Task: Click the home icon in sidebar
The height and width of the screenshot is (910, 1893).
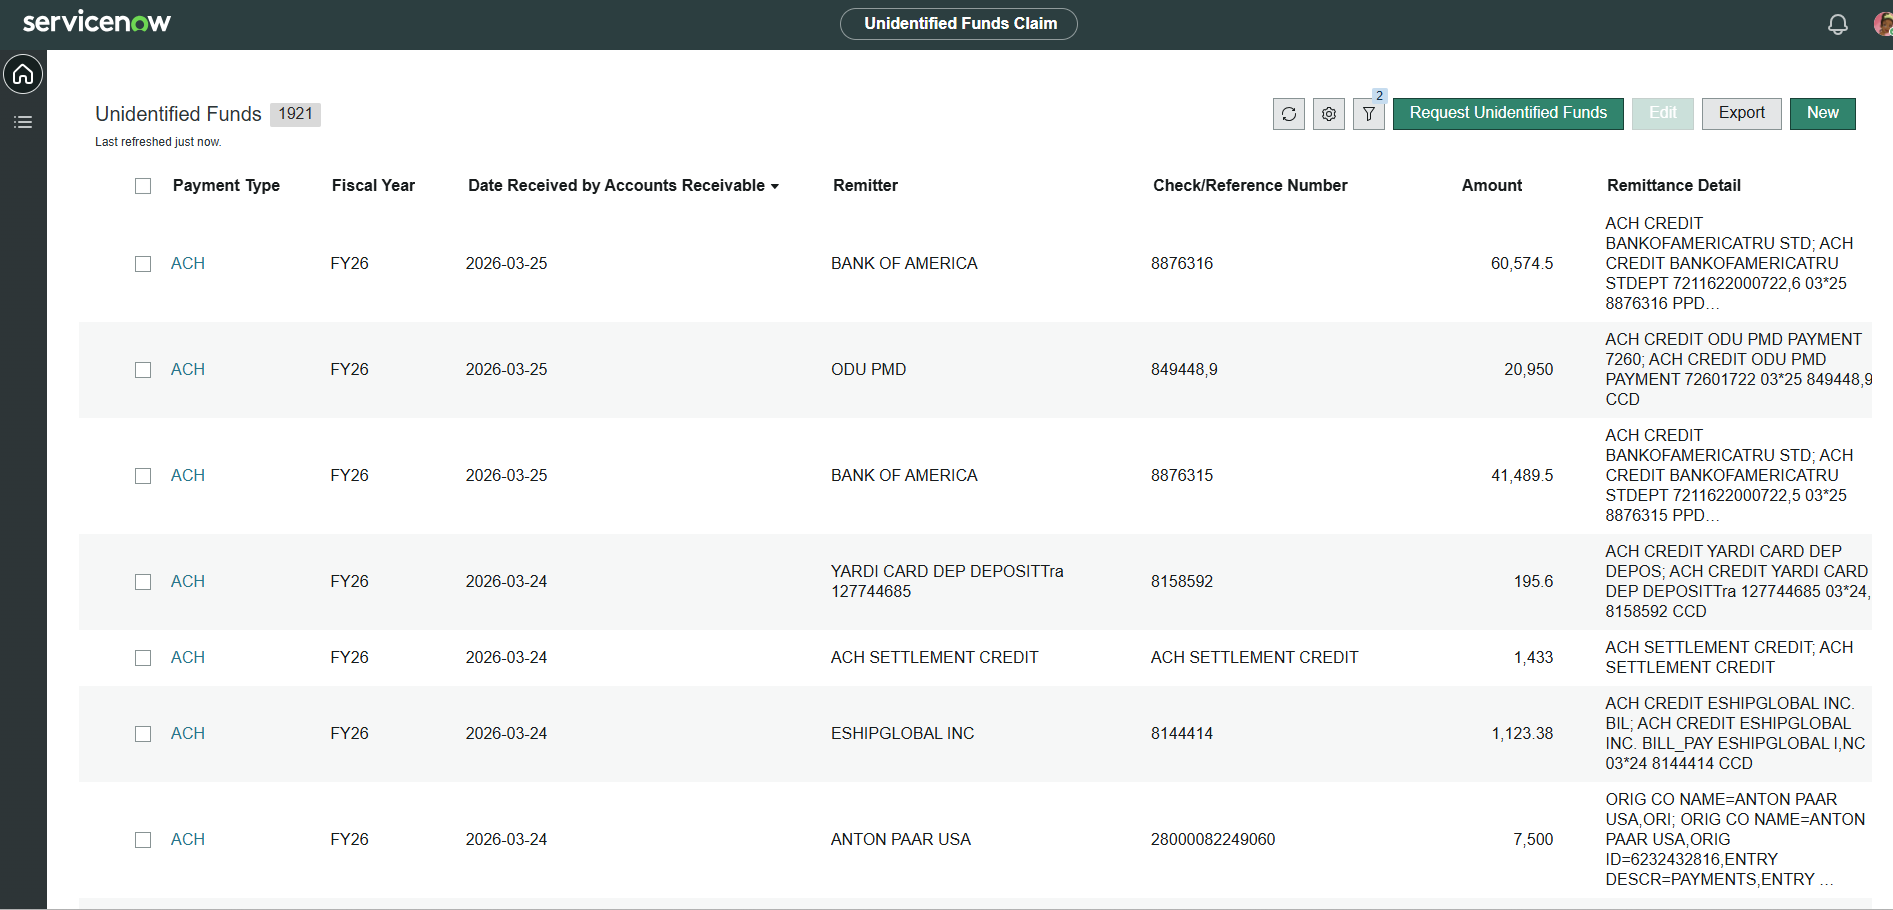Action: pyautogui.click(x=23, y=75)
